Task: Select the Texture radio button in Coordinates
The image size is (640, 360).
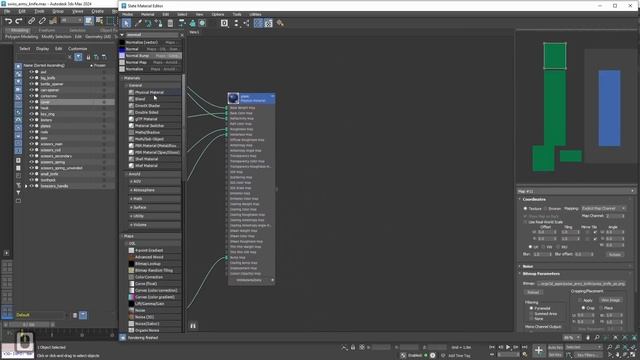Action: [525, 209]
